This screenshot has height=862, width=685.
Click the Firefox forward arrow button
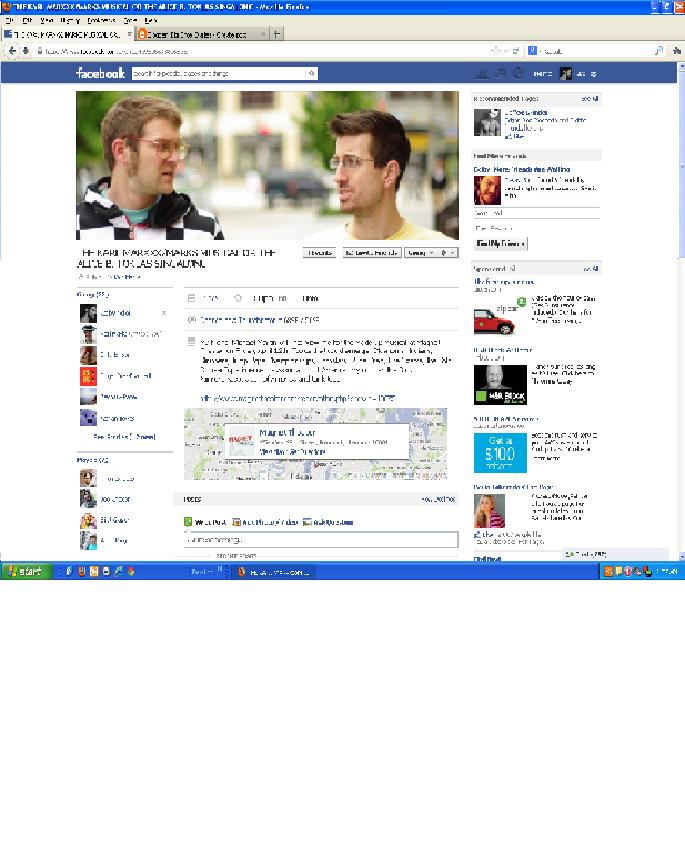tap(25, 51)
